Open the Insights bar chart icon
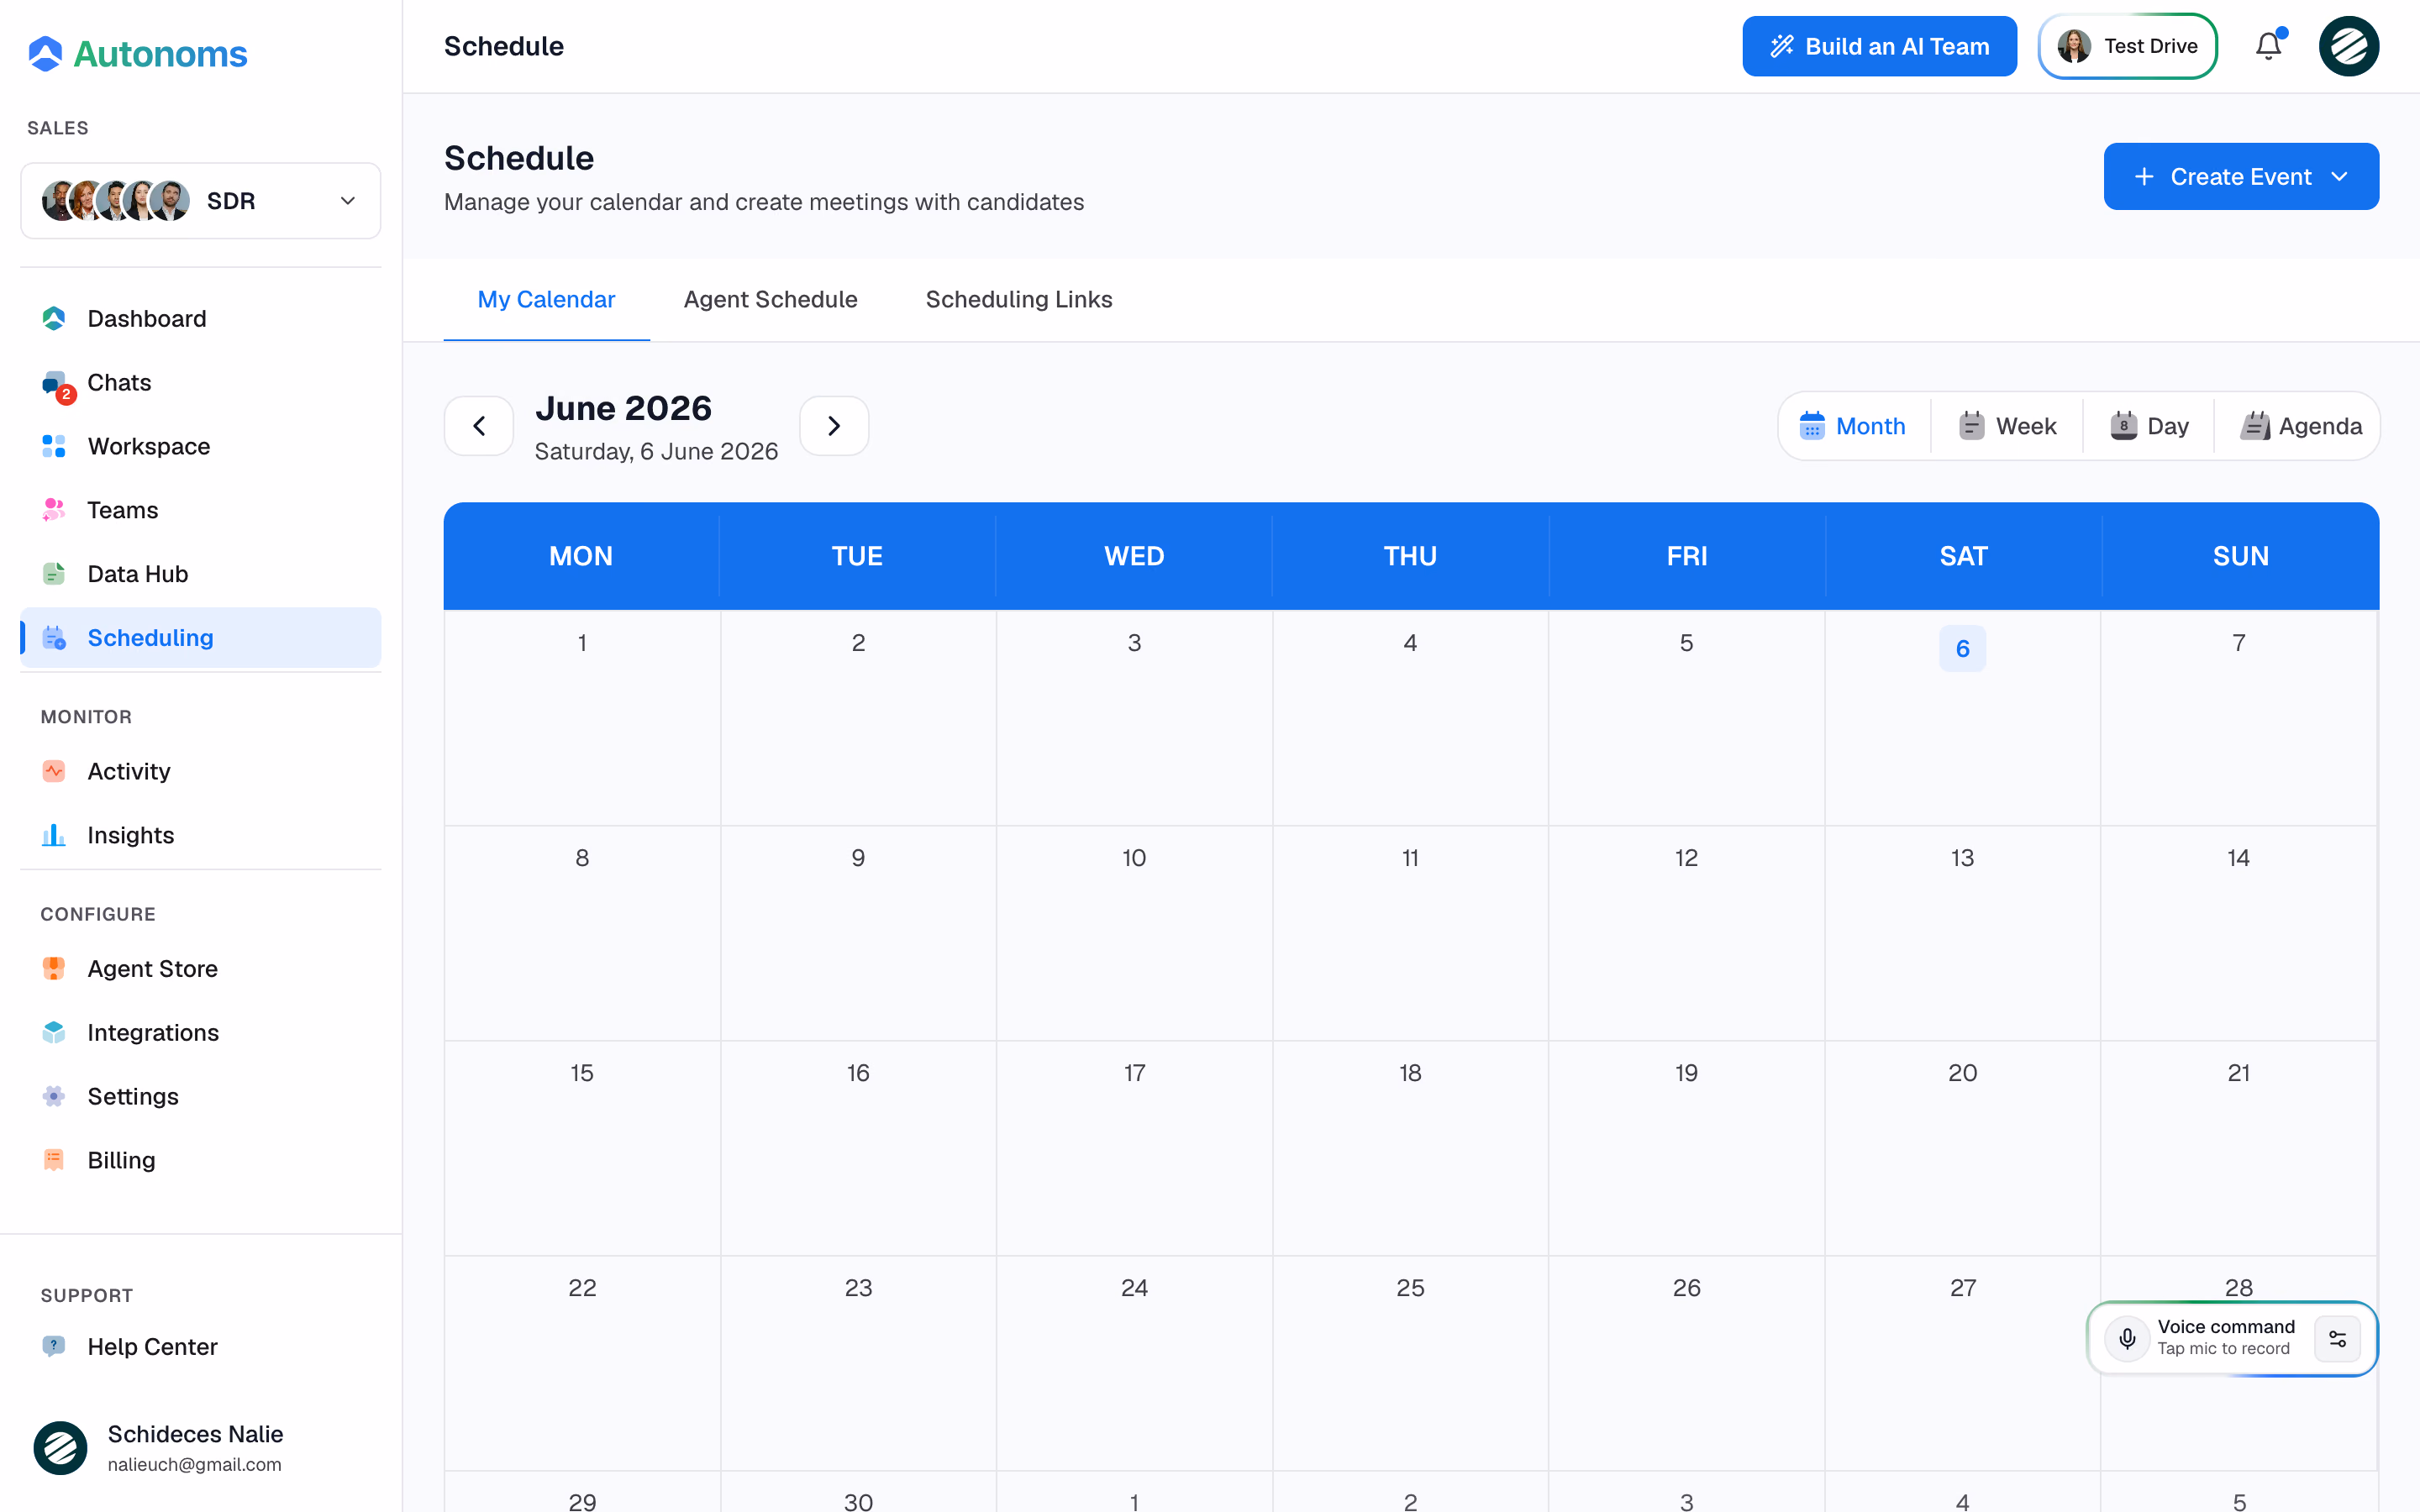Image resolution: width=2420 pixels, height=1512 pixels. [54, 835]
